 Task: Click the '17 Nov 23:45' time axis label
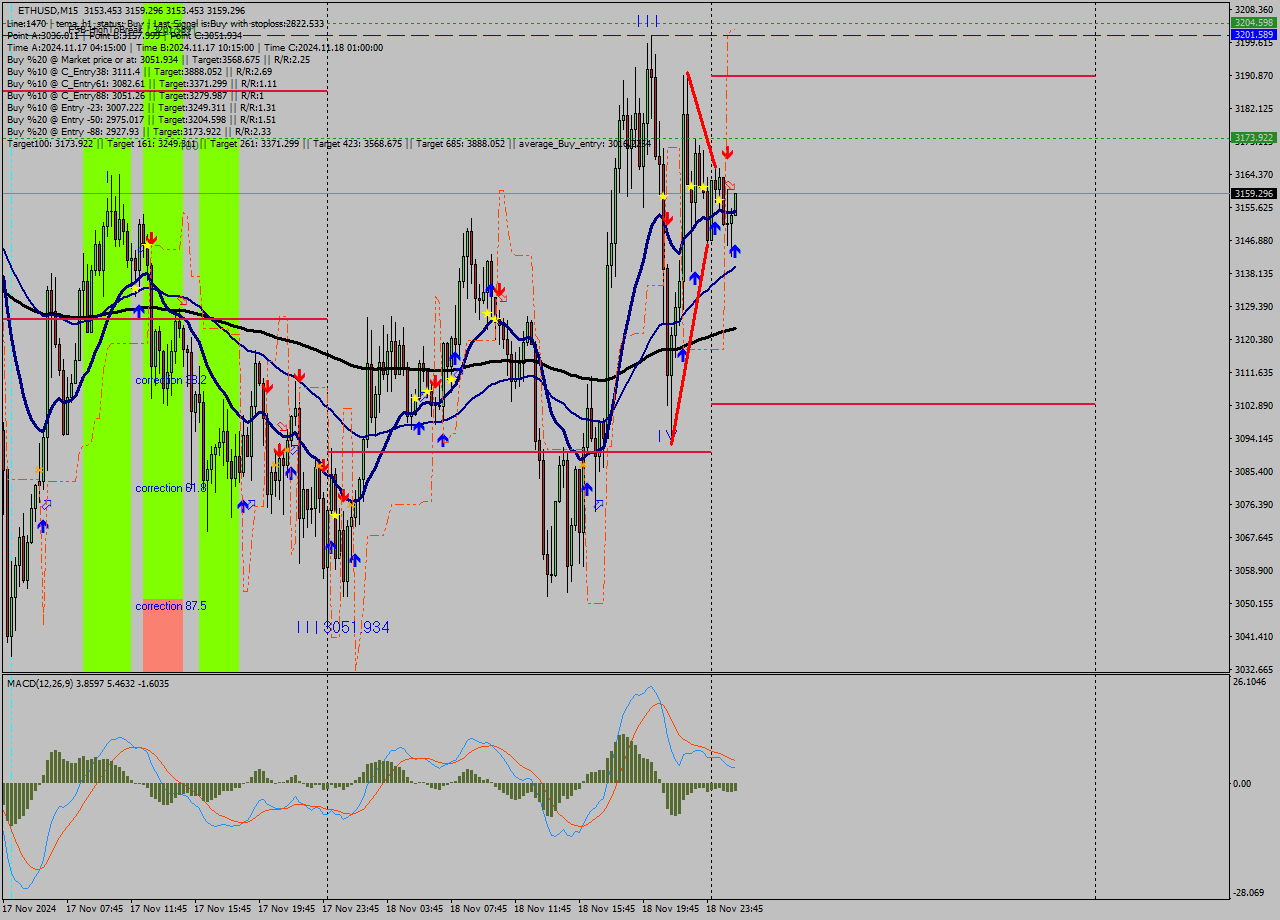[351, 909]
